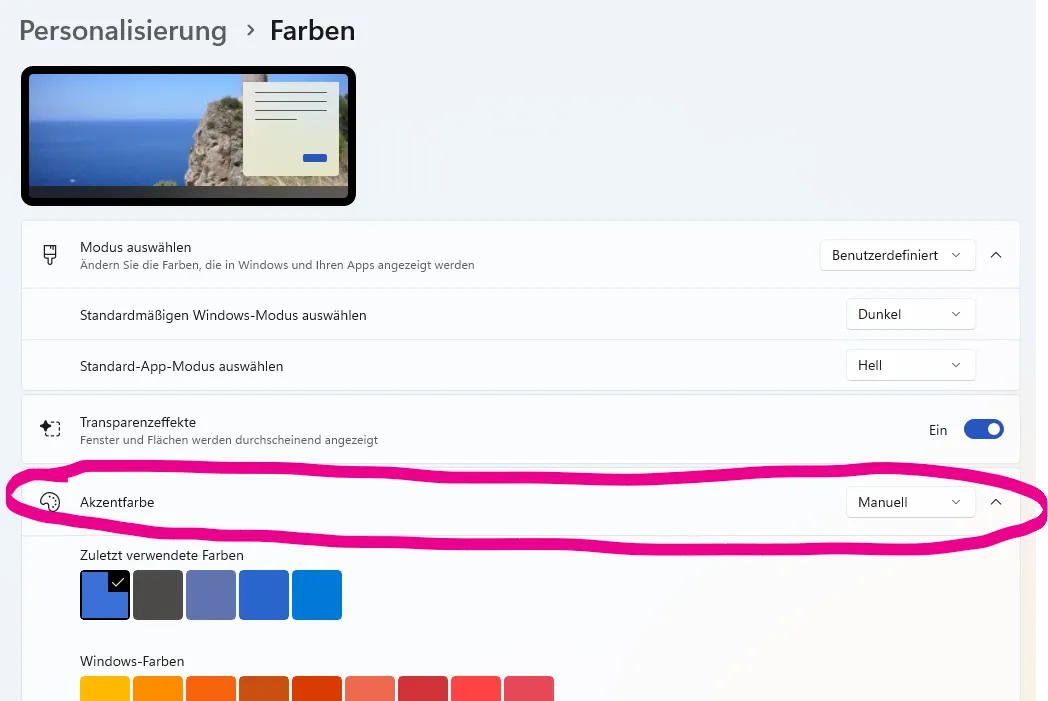This screenshot has height=701, width=1048.
Task: Go back to Personalisierung breadcrumb
Action: (123, 31)
